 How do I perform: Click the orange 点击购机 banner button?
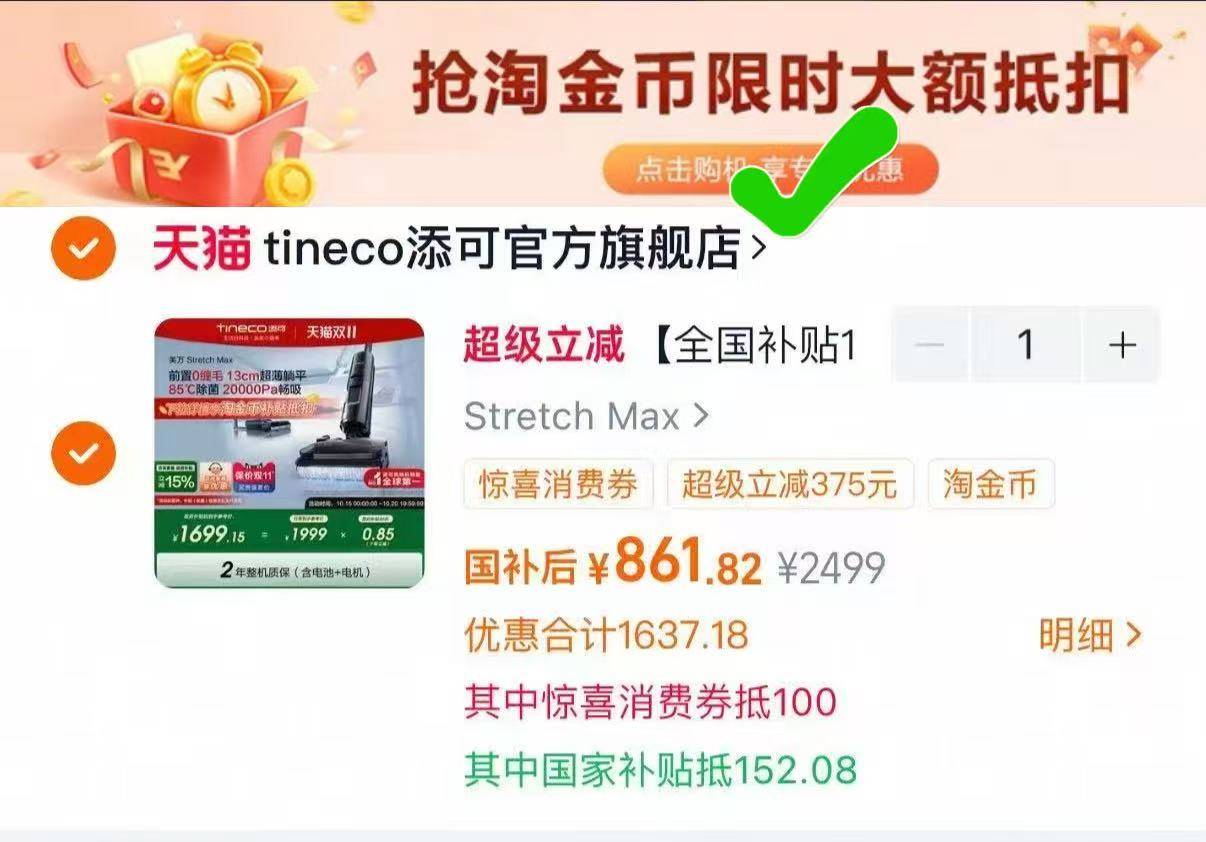click(770, 169)
